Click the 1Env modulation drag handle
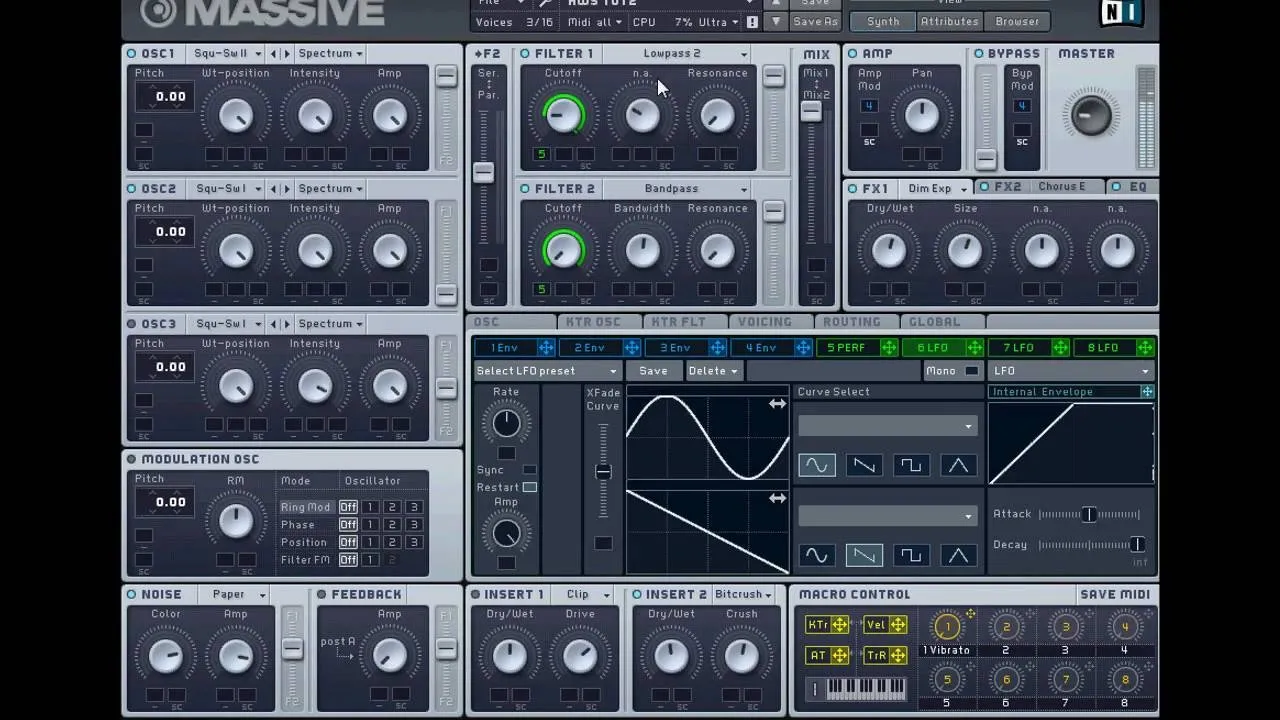This screenshot has width=1280, height=720. pyautogui.click(x=546, y=347)
